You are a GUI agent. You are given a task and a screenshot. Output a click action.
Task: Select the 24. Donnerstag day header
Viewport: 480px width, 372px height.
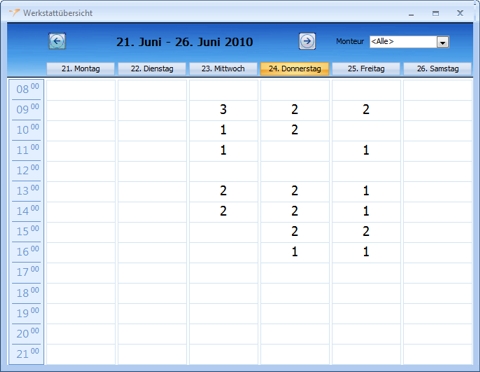point(295,69)
